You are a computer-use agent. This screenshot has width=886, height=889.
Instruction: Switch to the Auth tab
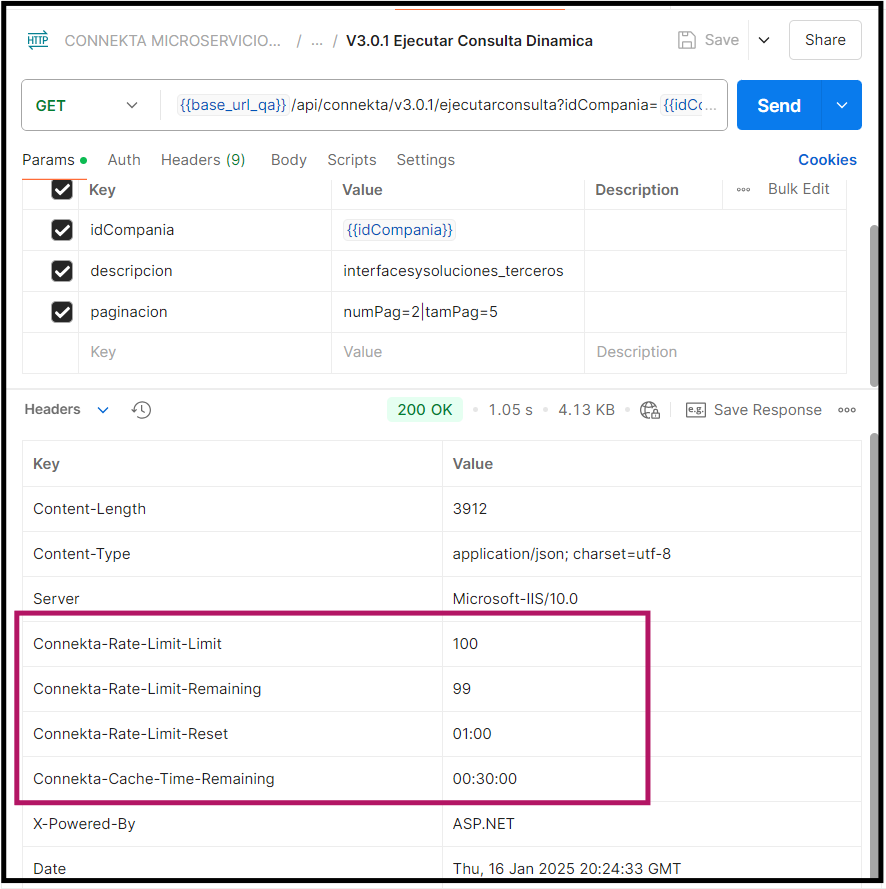(124, 160)
